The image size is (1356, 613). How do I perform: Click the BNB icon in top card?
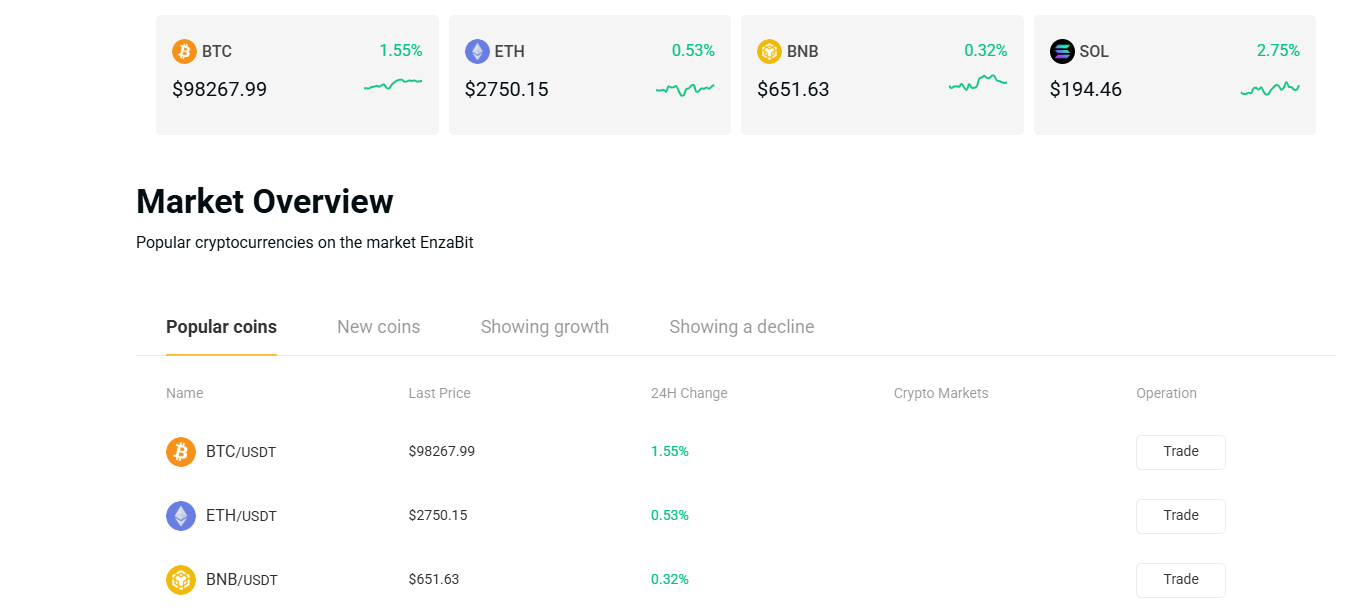tap(769, 51)
